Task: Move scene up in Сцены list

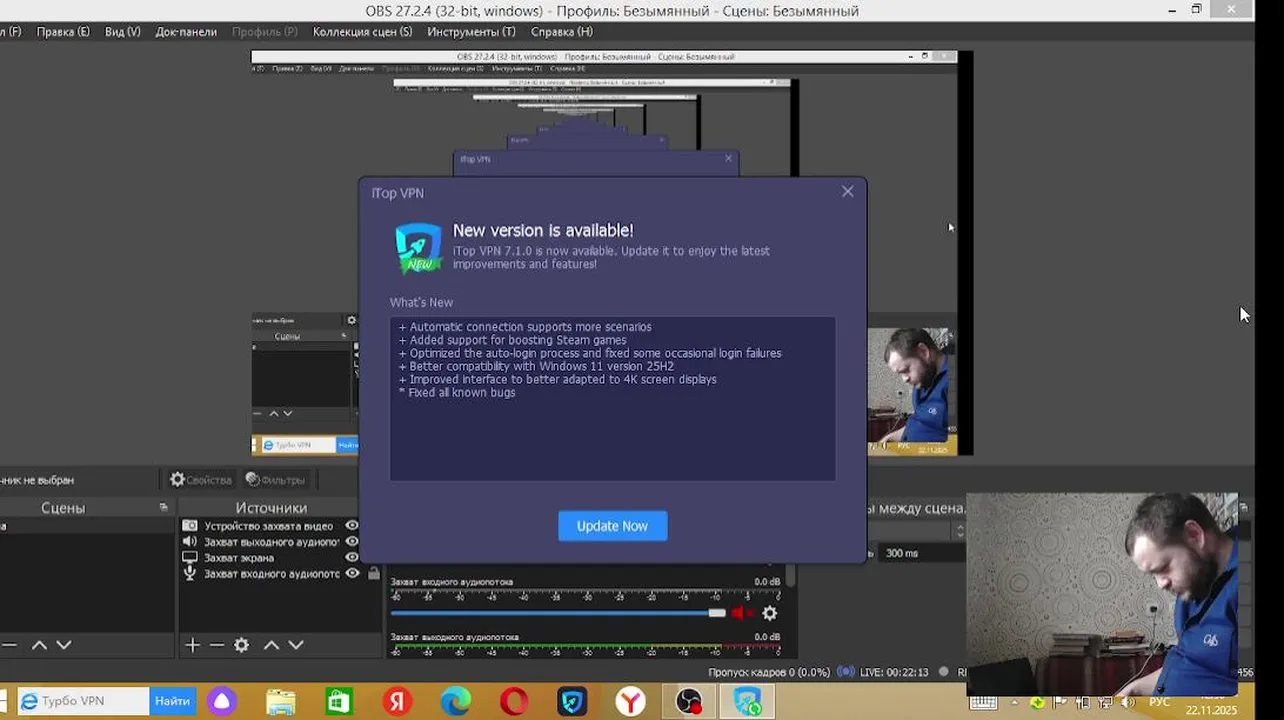Action: (x=39, y=646)
